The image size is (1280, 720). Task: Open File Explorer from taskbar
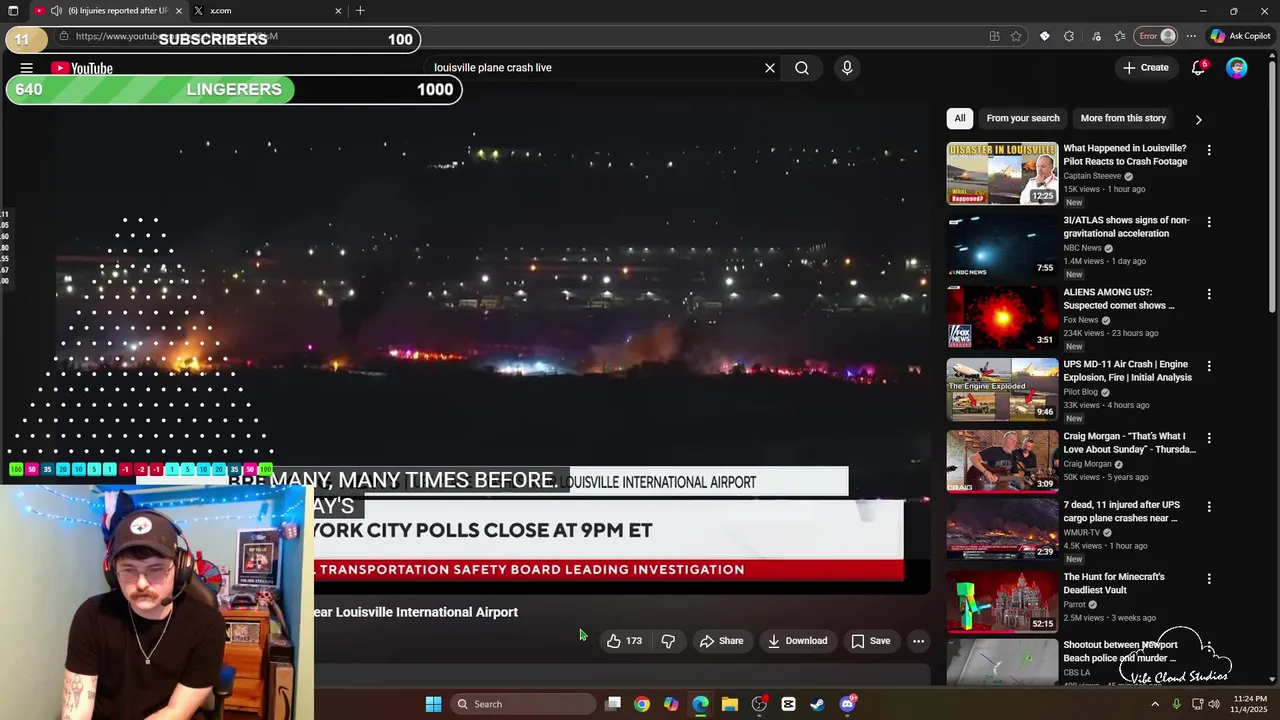tap(730, 704)
